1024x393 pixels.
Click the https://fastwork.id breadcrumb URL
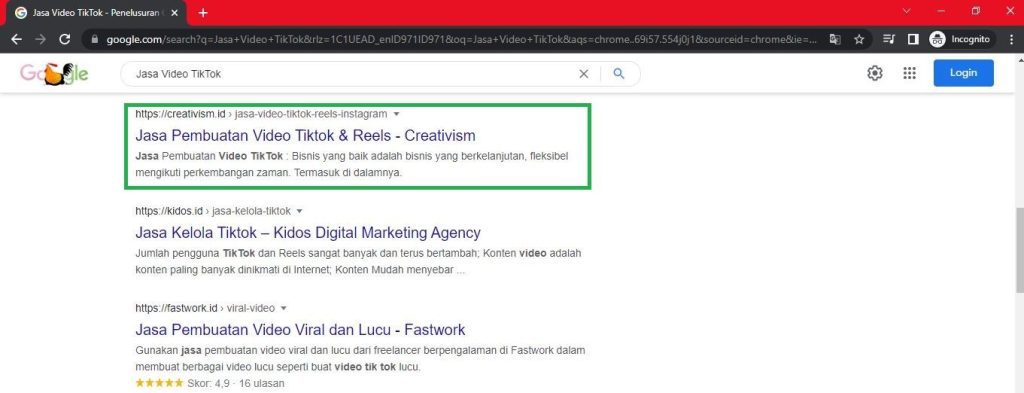pyautogui.click(x=176, y=308)
